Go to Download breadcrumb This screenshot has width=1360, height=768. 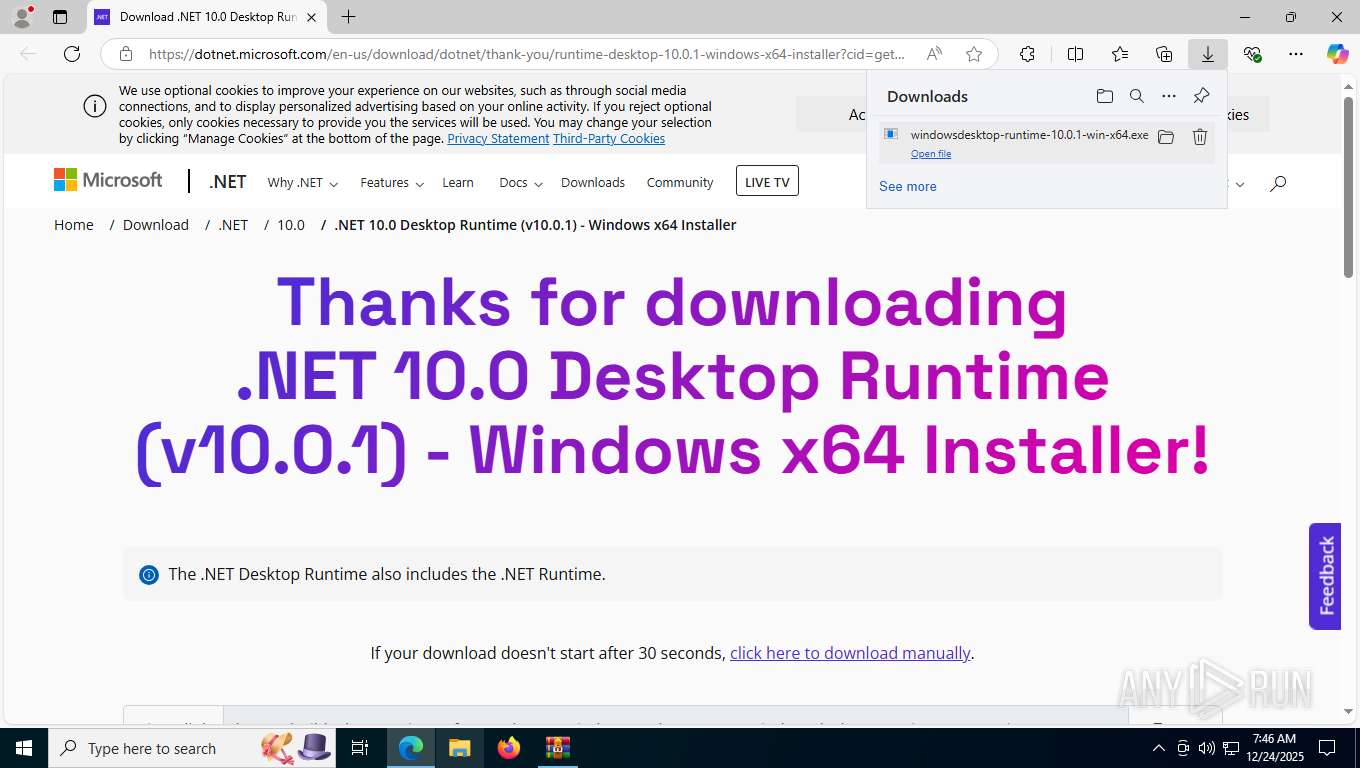click(x=156, y=225)
